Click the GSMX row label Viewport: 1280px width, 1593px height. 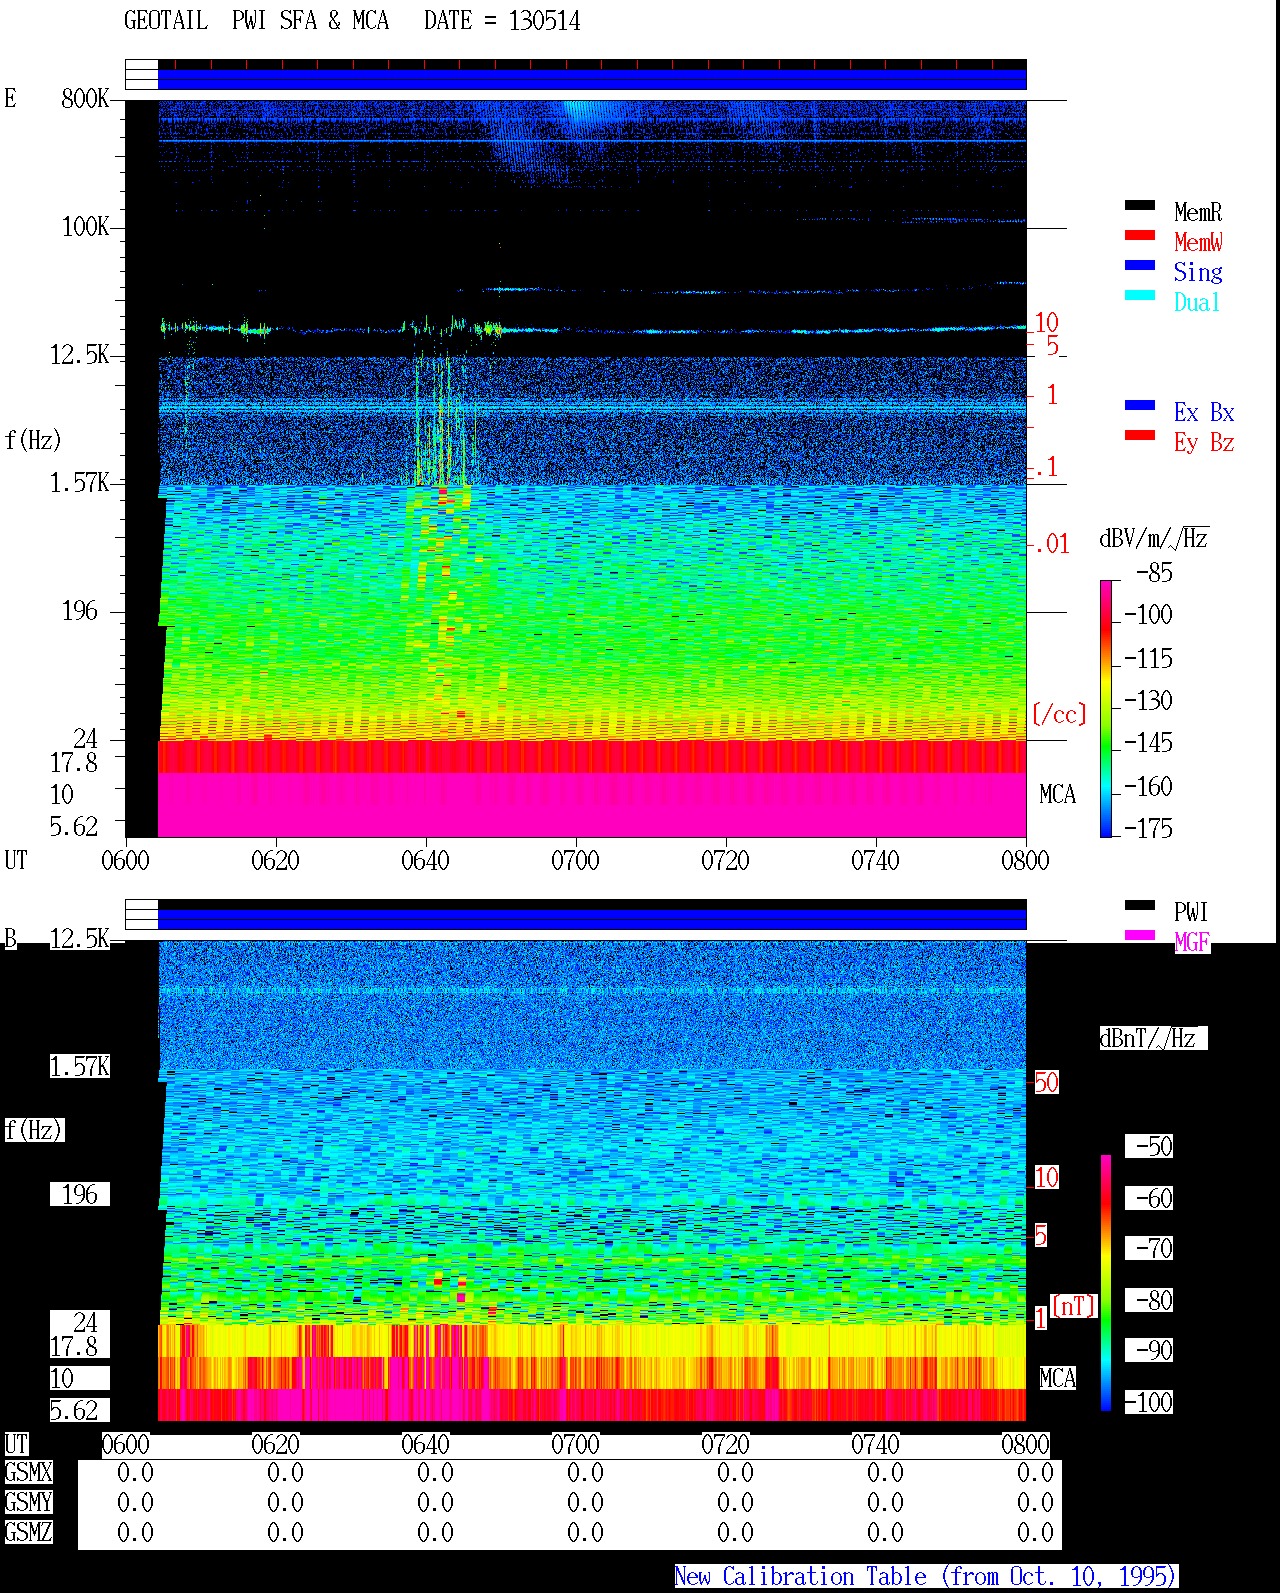(x=28, y=1473)
